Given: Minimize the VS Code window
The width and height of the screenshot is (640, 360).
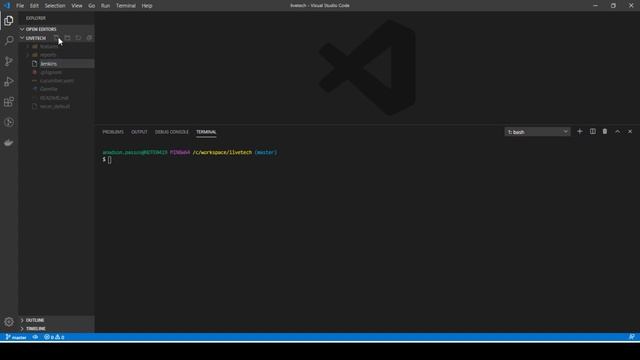Looking at the screenshot, I should pos(596,6).
